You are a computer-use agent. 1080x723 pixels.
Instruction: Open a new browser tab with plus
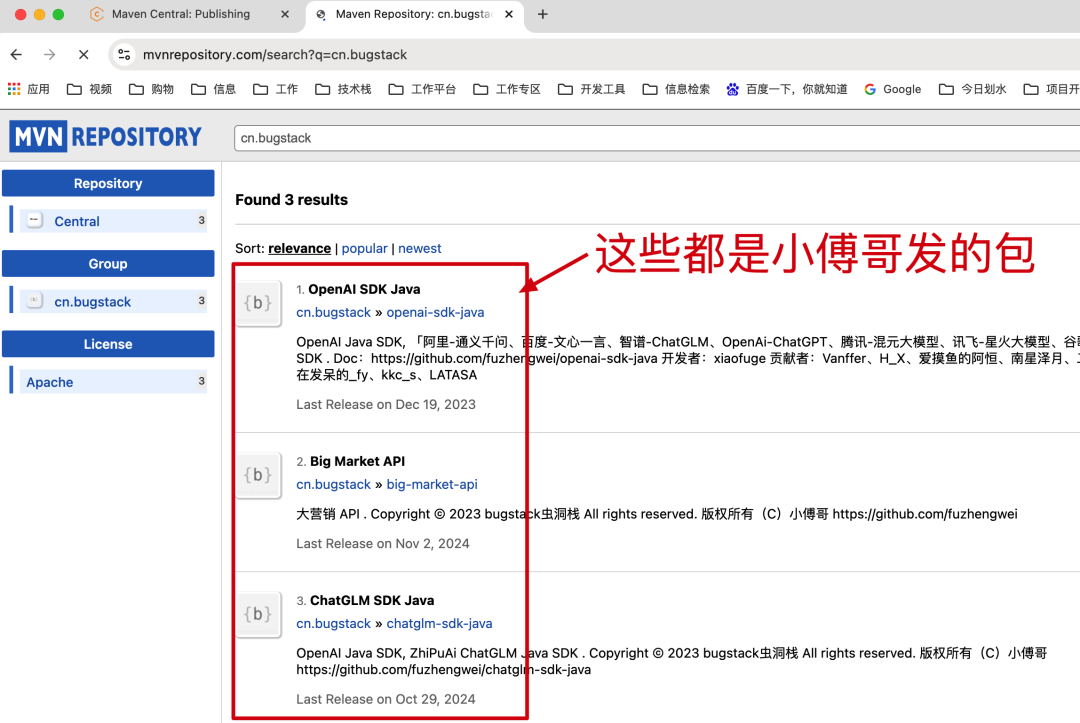coord(543,14)
